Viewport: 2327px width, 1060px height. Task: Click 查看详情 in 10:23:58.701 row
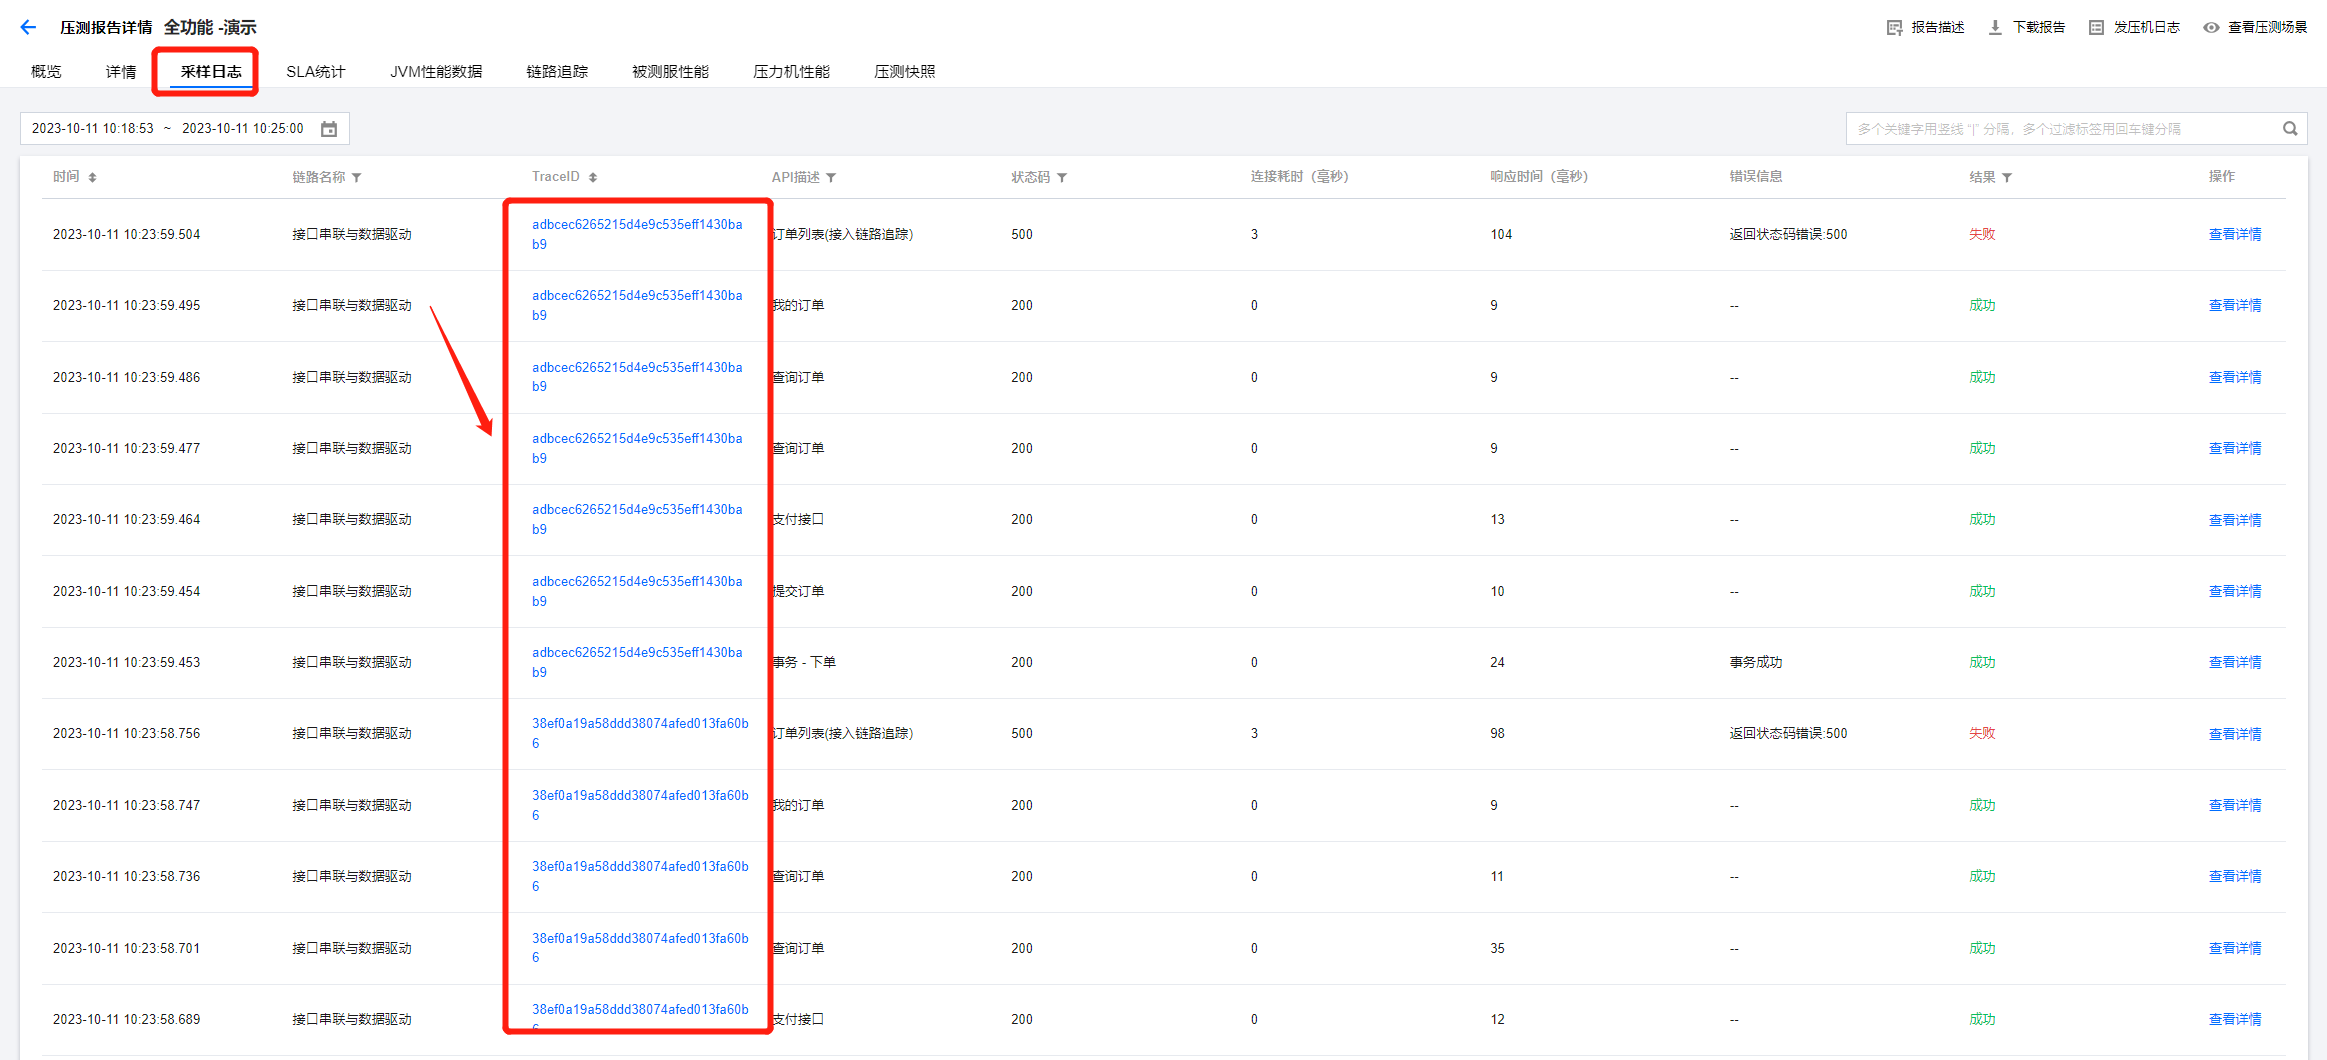click(x=2235, y=948)
